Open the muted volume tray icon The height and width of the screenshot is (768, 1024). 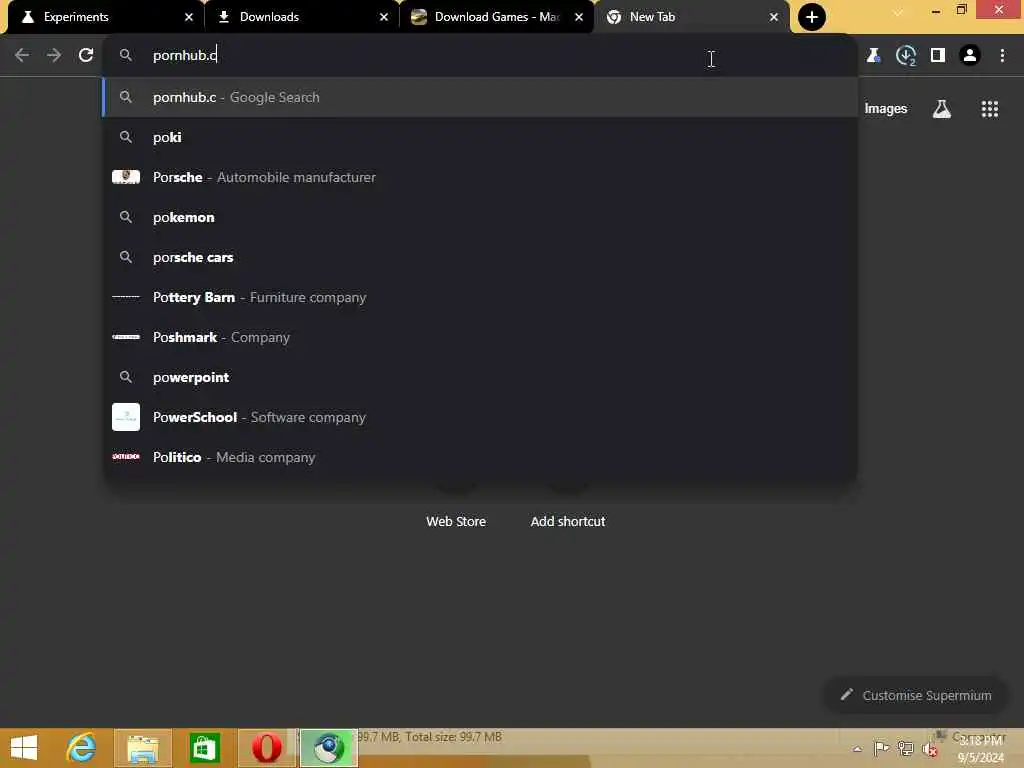[x=930, y=749]
